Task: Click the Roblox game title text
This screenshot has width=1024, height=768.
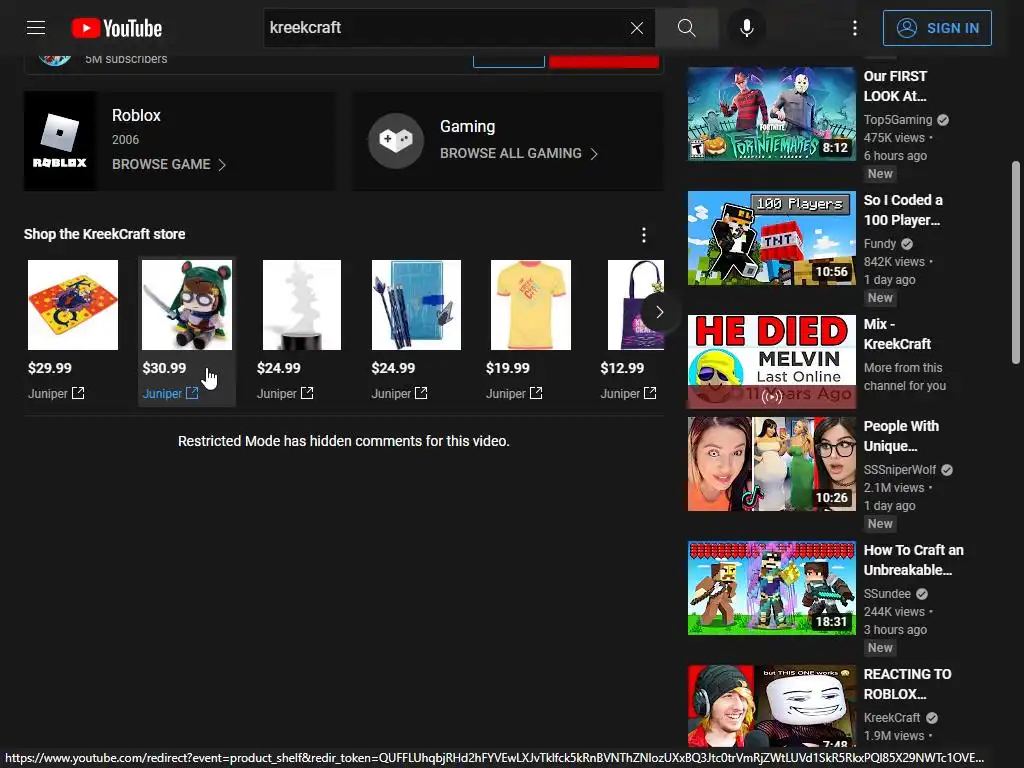Action: (x=136, y=116)
